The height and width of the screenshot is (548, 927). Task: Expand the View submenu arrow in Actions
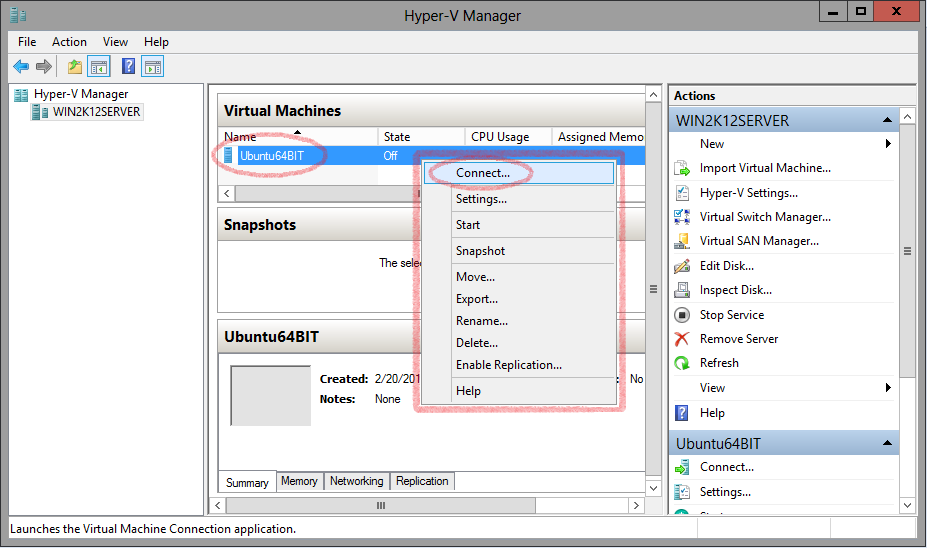click(888, 388)
